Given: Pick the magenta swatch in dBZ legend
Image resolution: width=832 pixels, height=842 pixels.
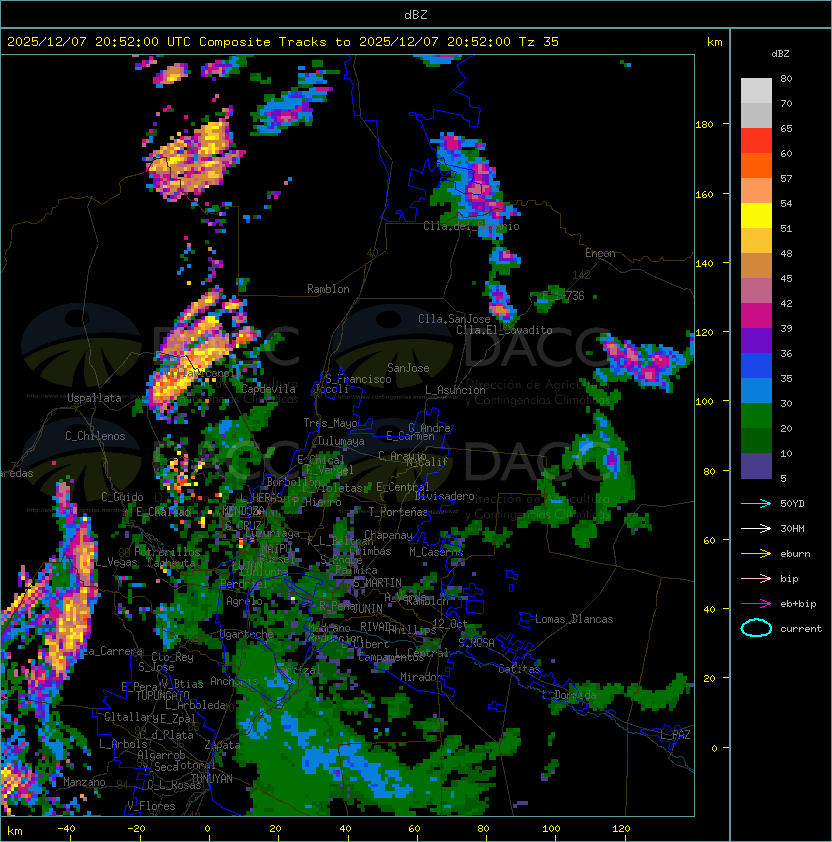Looking at the screenshot, I should click(756, 316).
